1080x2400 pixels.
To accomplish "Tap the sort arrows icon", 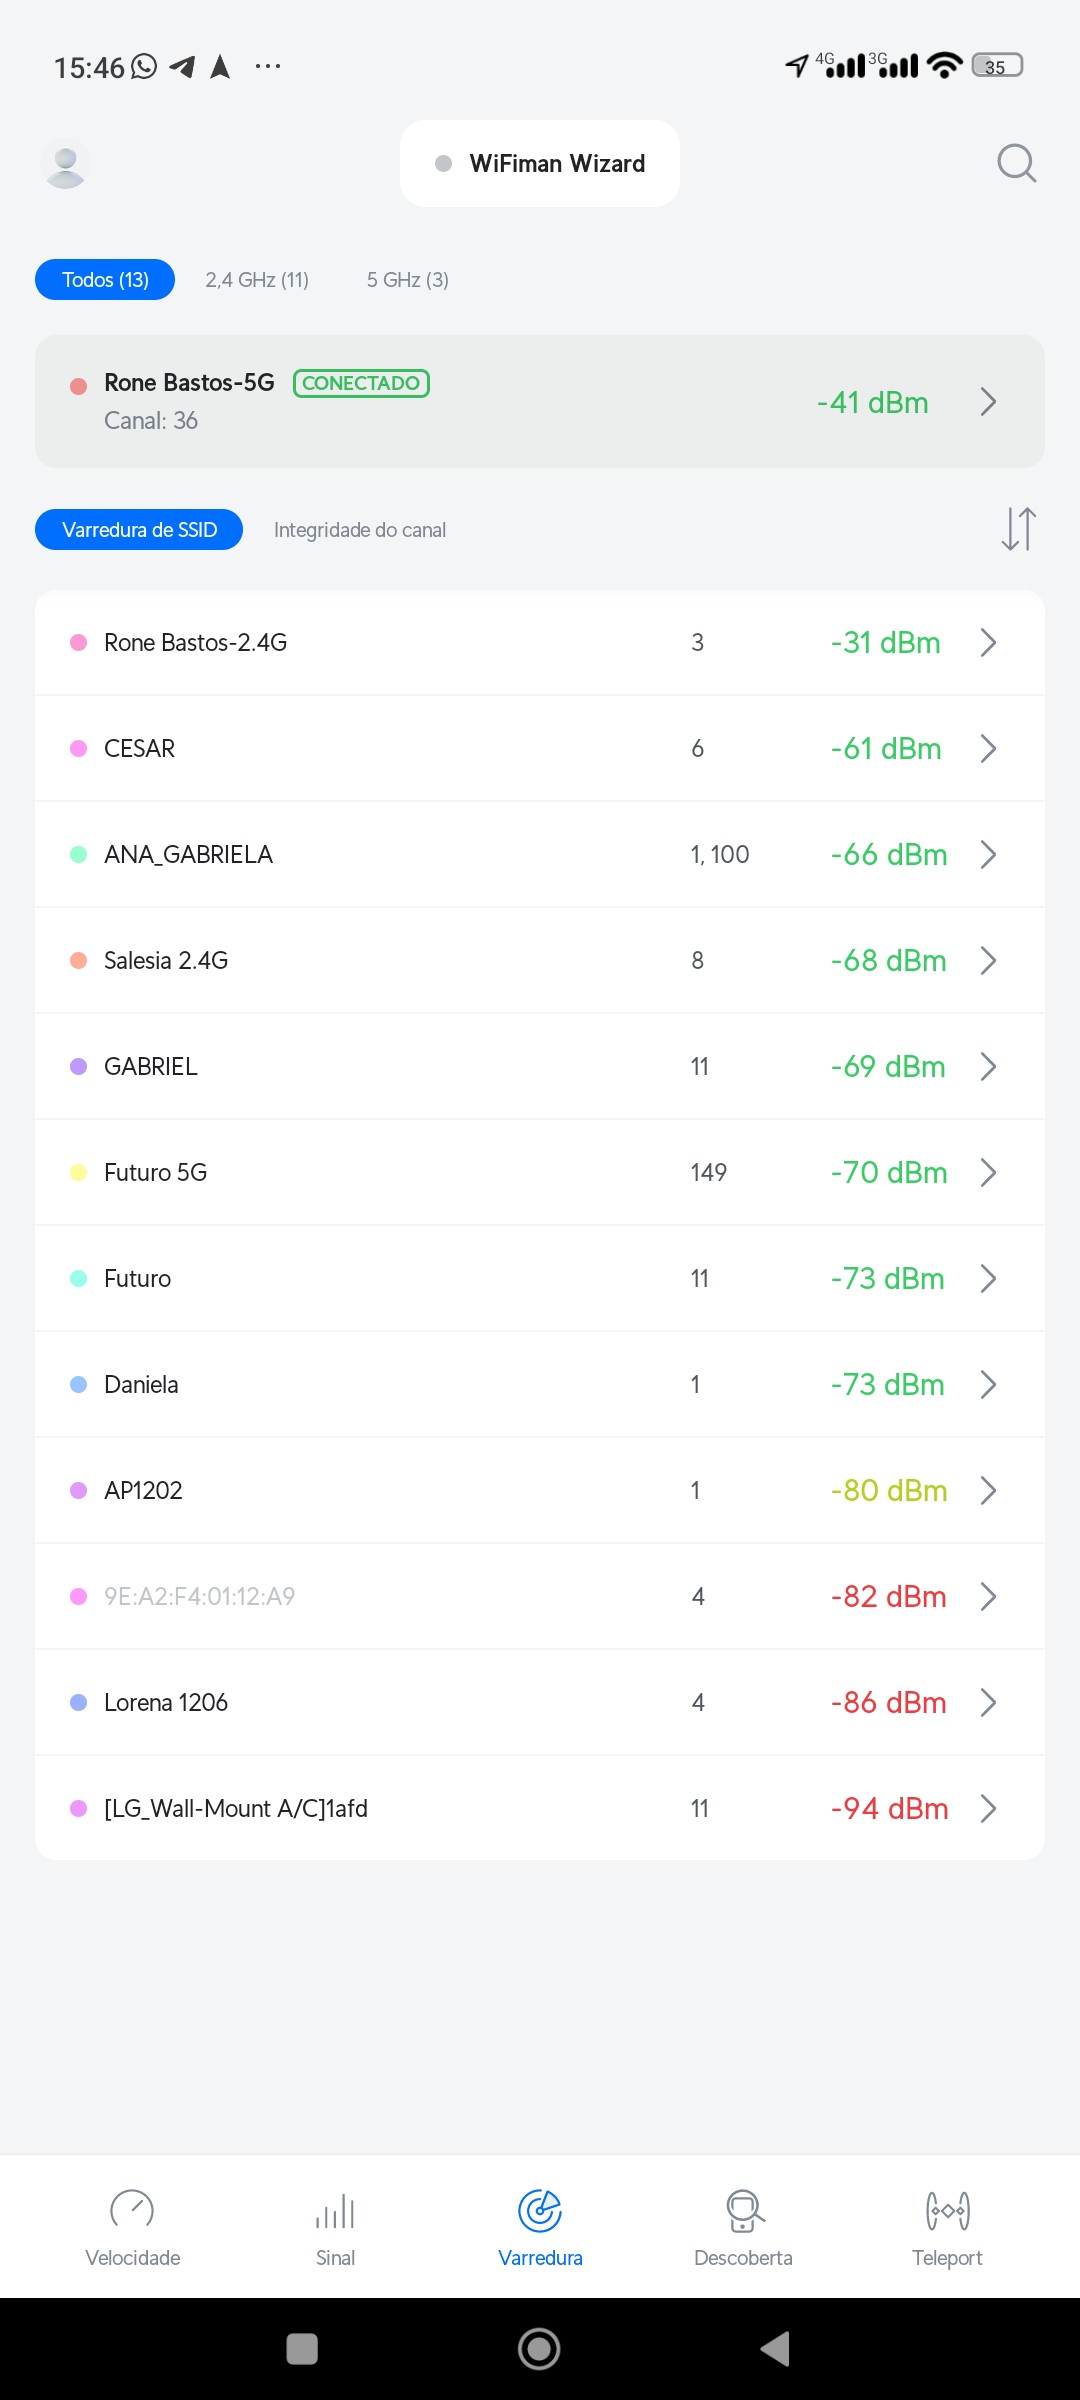I will click(x=1018, y=529).
